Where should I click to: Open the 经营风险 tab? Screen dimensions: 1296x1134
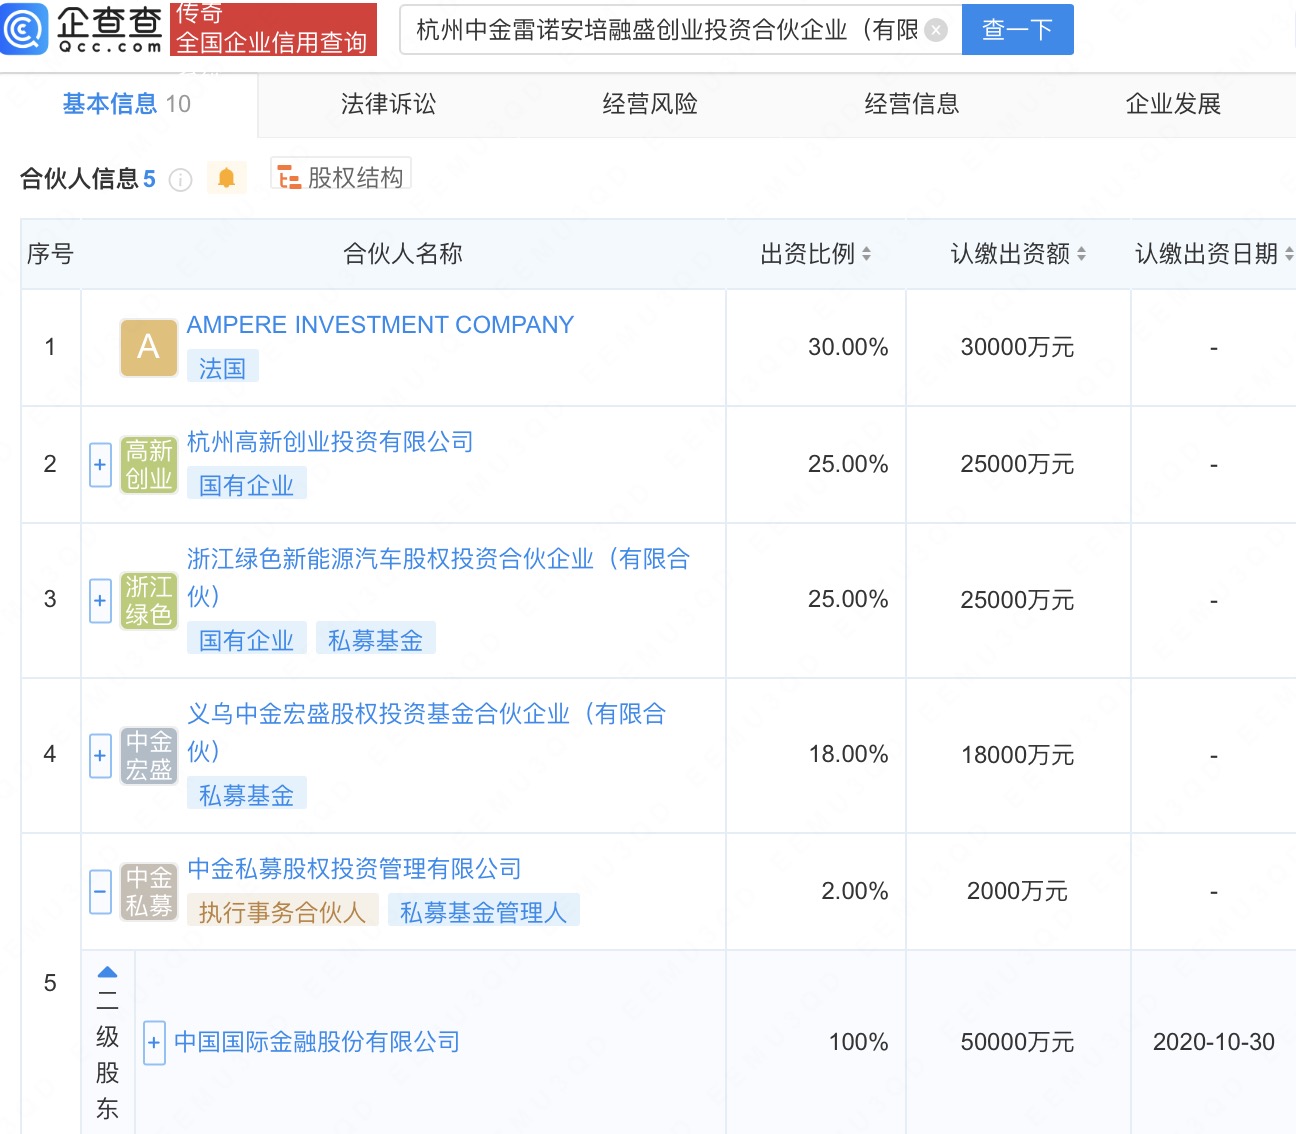coord(650,104)
